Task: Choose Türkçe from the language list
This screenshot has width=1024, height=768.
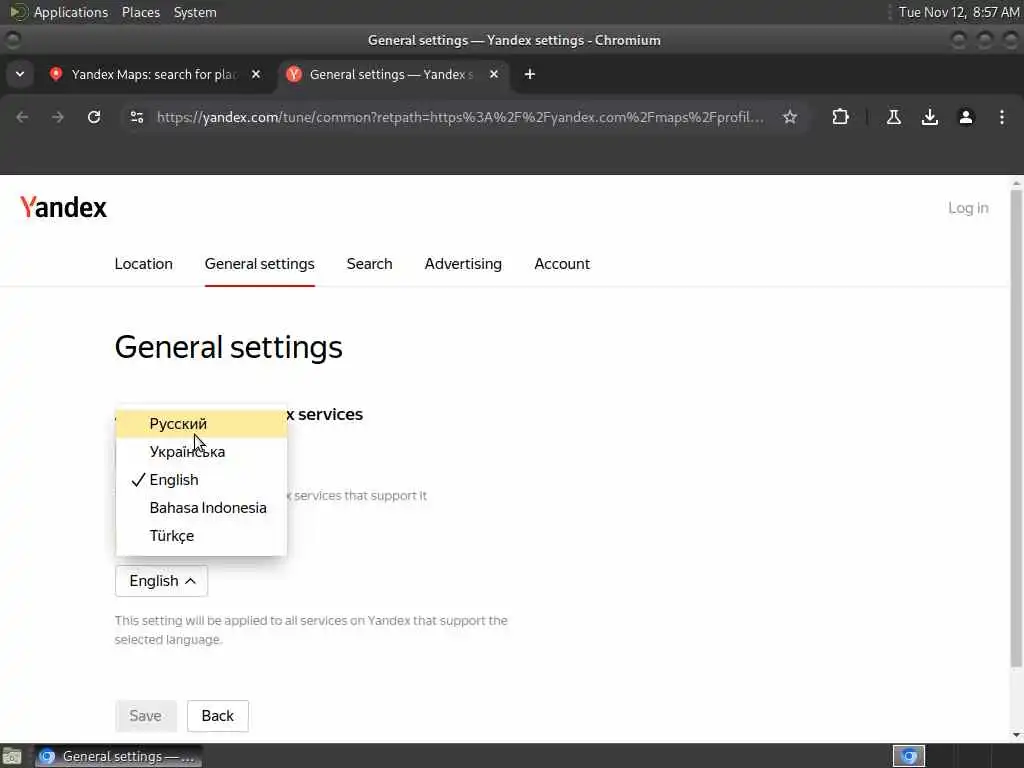Action: [x=201, y=536]
